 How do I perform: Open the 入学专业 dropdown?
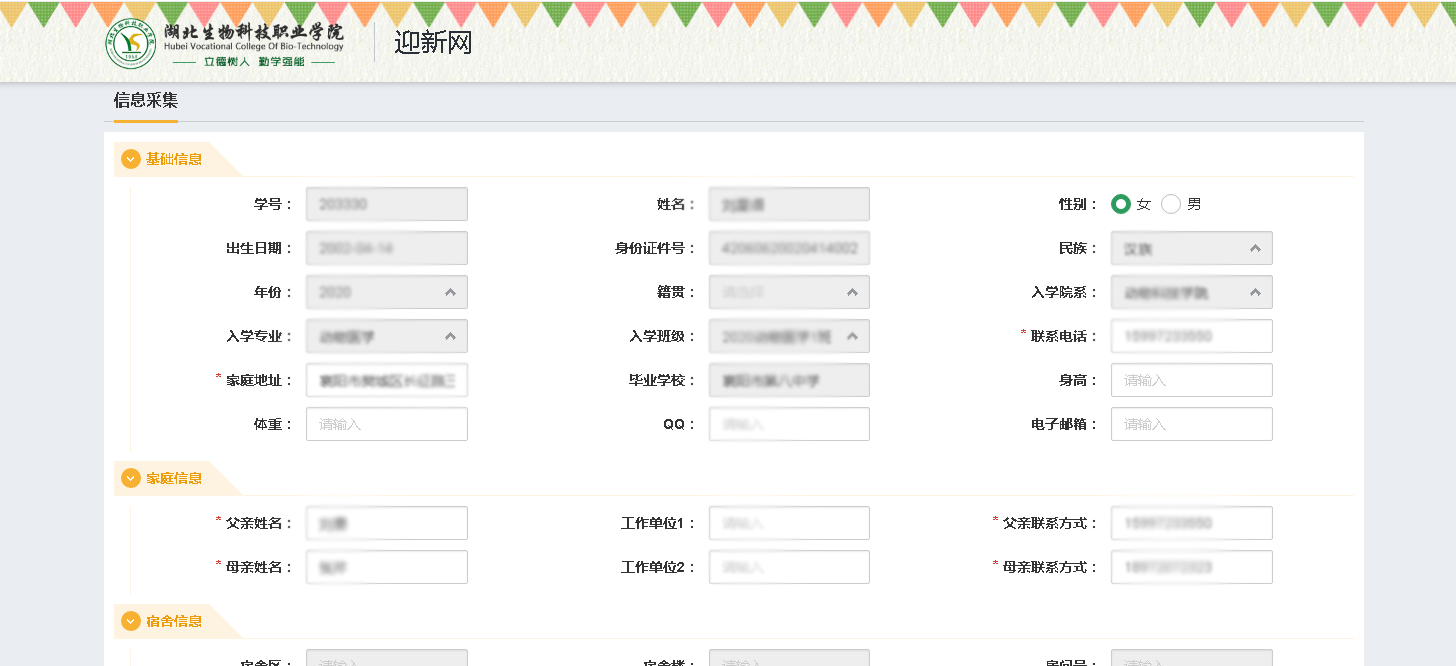pos(386,336)
